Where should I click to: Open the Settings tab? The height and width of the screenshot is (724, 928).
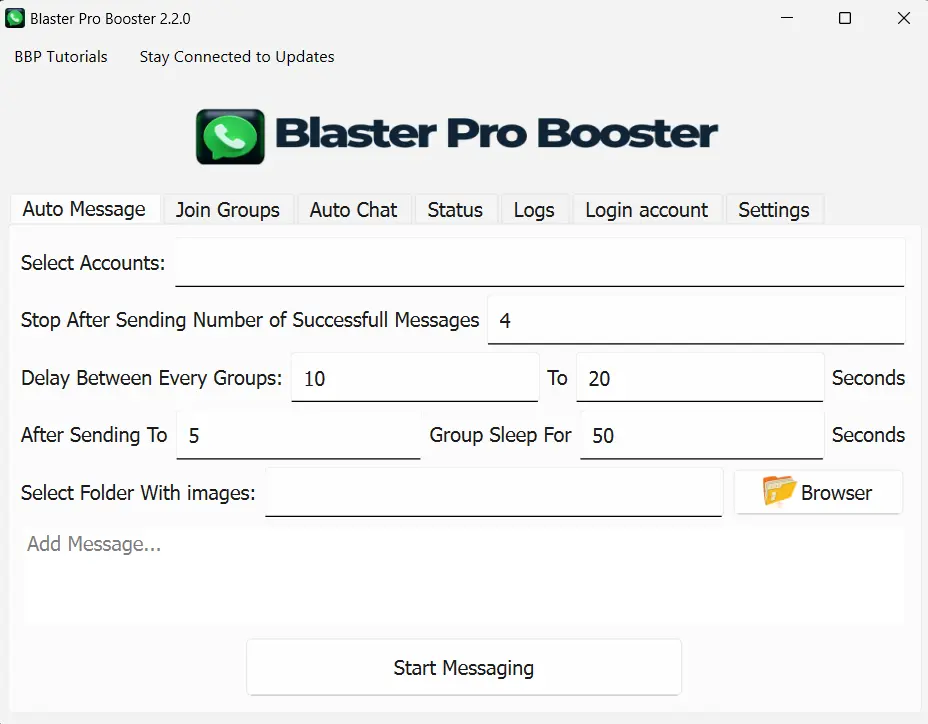(x=773, y=210)
